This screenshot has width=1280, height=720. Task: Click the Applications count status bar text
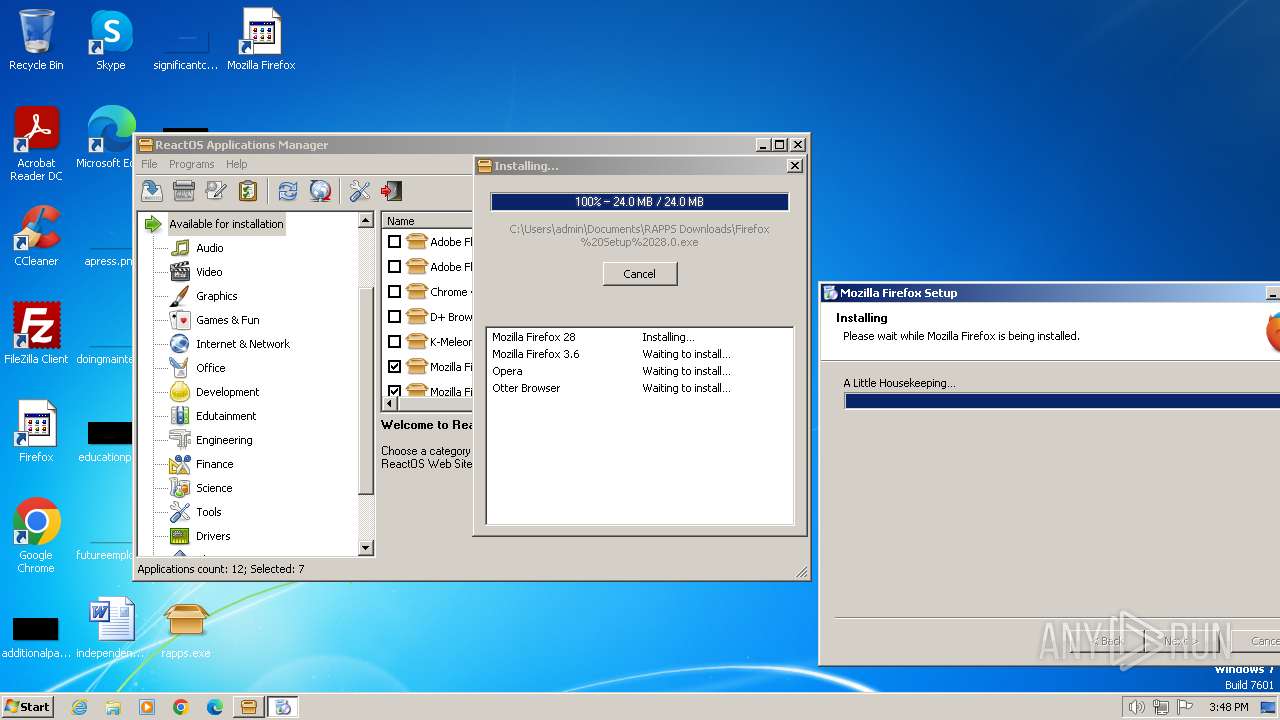[221, 569]
